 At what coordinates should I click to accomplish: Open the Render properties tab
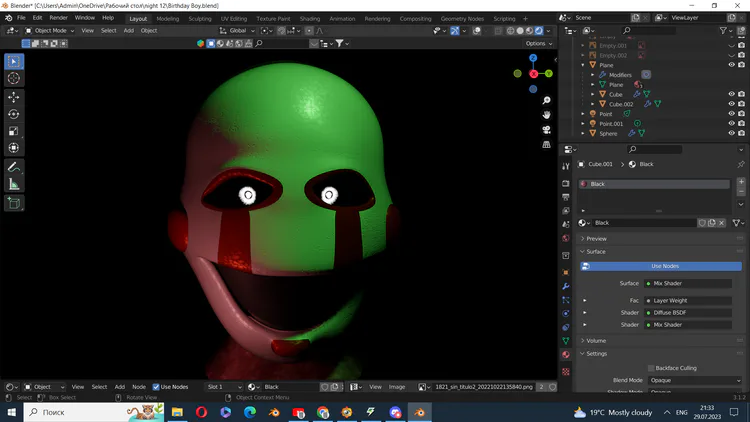point(566,183)
